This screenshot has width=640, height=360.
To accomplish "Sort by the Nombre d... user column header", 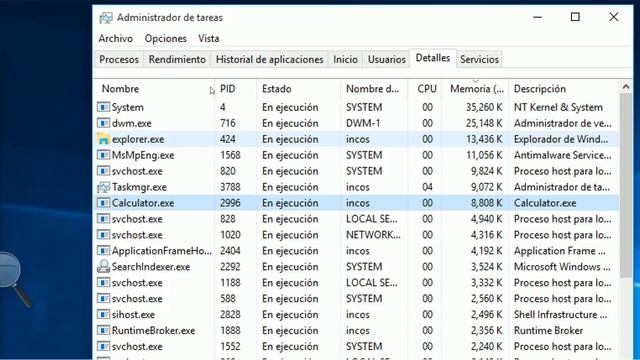I will tap(374, 89).
